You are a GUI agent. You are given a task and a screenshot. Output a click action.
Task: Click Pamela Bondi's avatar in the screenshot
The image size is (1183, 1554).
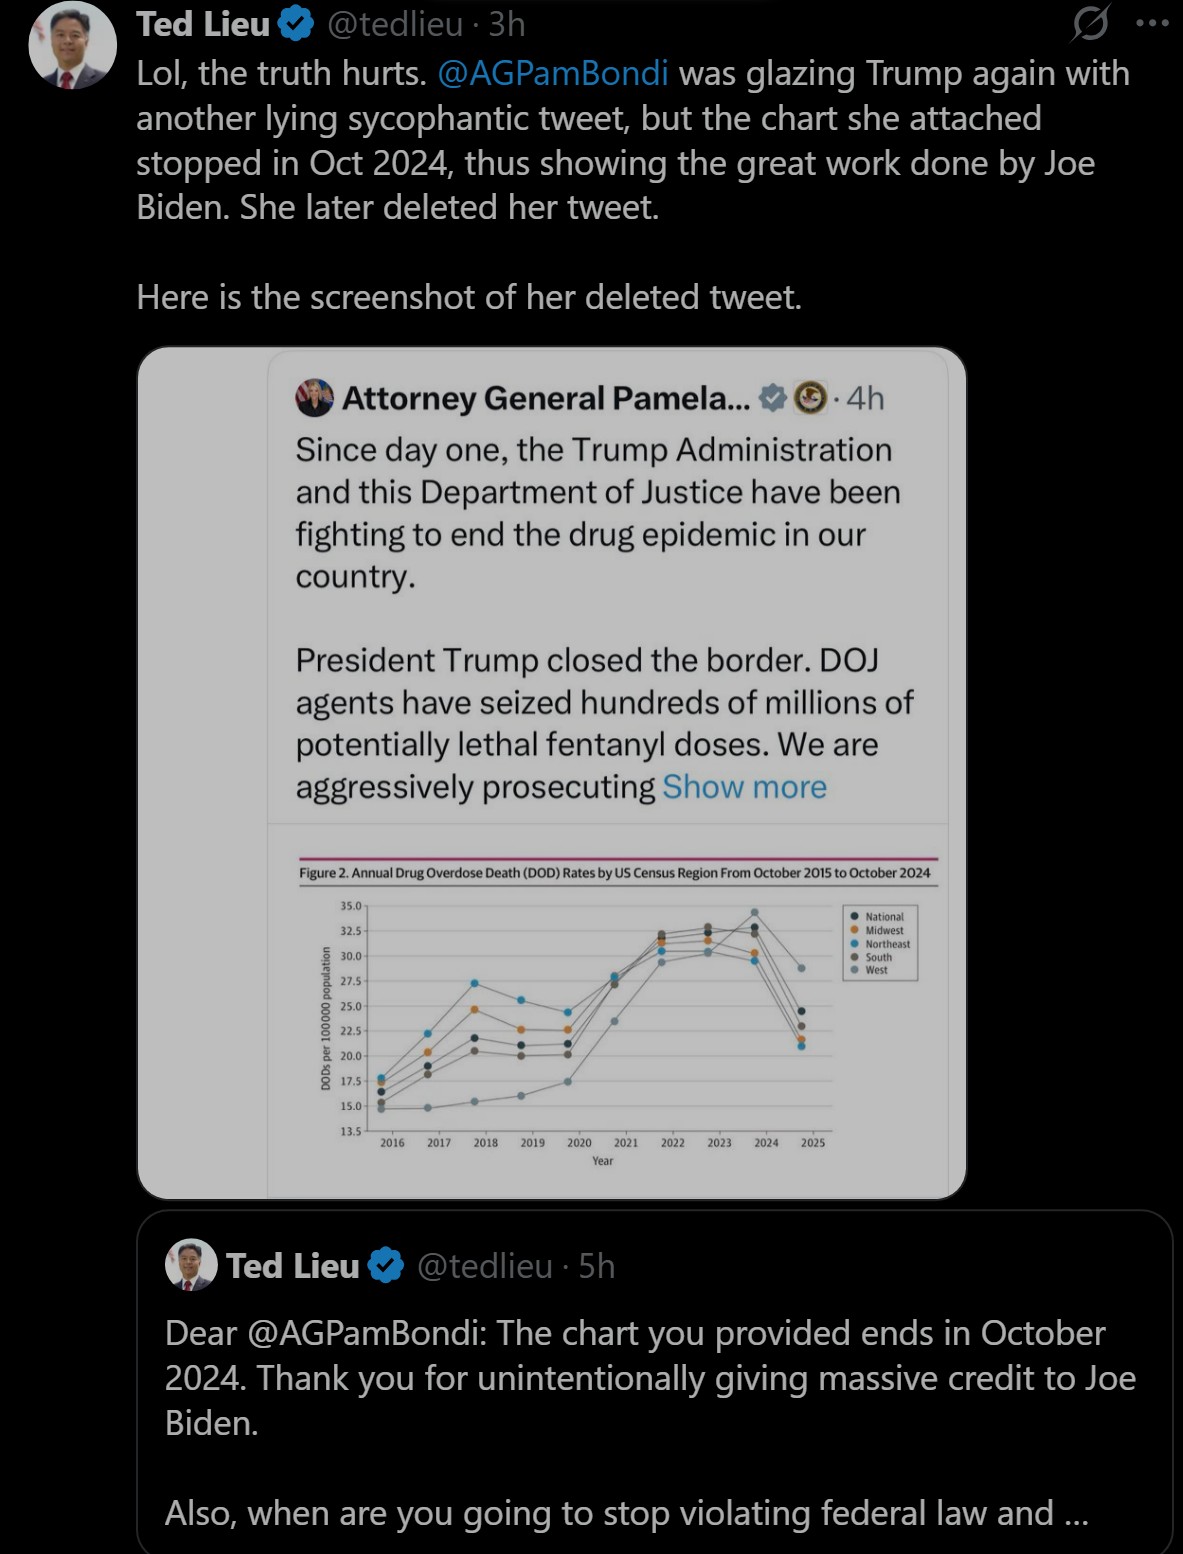pos(315,398)
